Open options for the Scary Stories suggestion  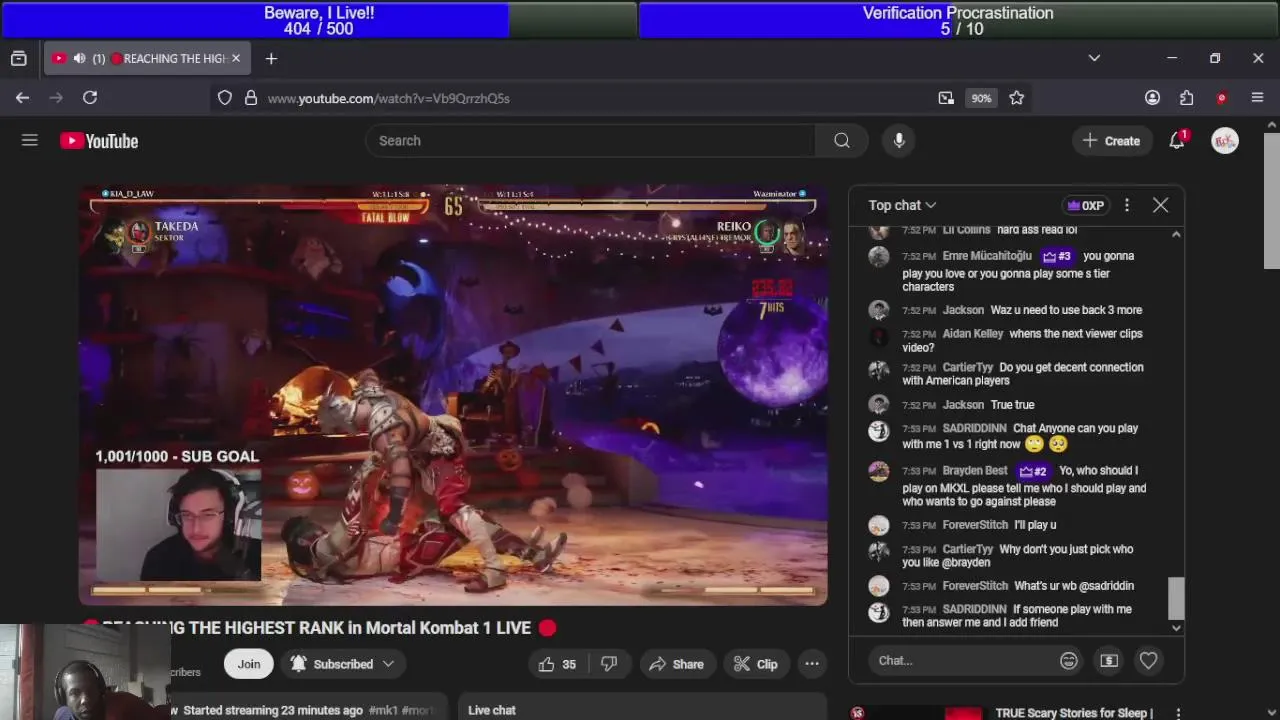pyautogui.click(x=1178, y=714)
